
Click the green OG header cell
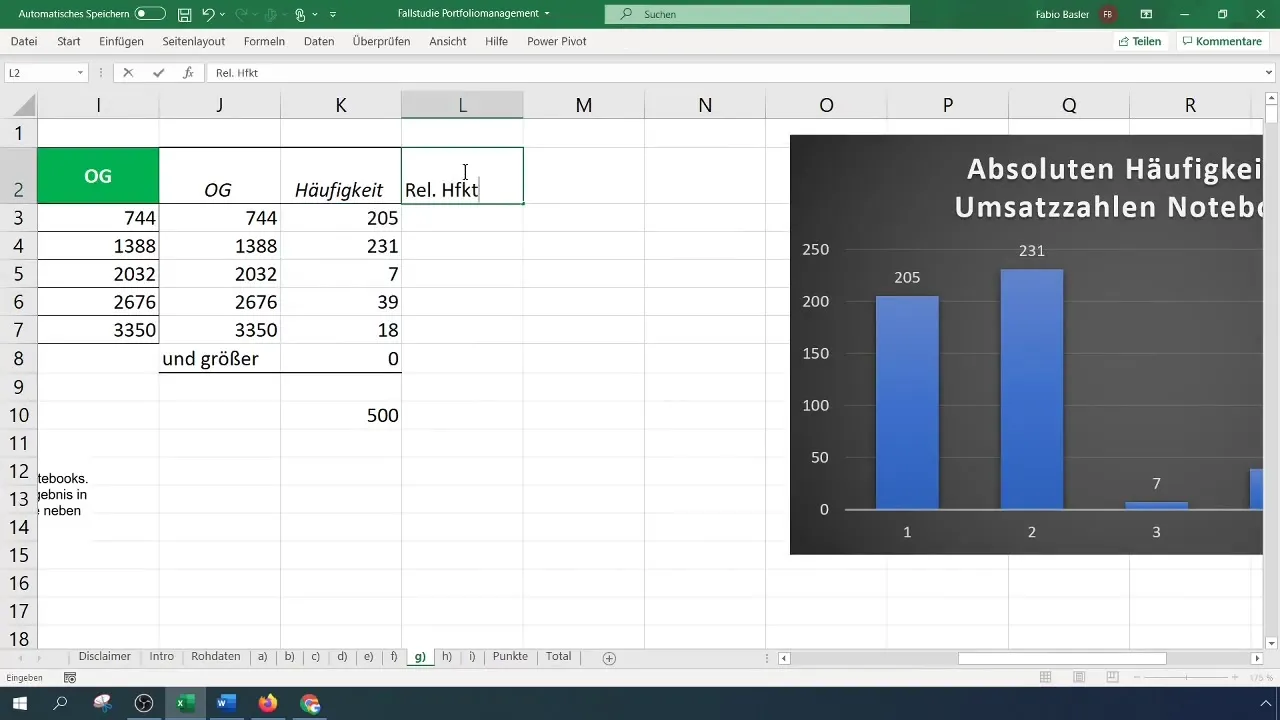click(x=98, y=176)
